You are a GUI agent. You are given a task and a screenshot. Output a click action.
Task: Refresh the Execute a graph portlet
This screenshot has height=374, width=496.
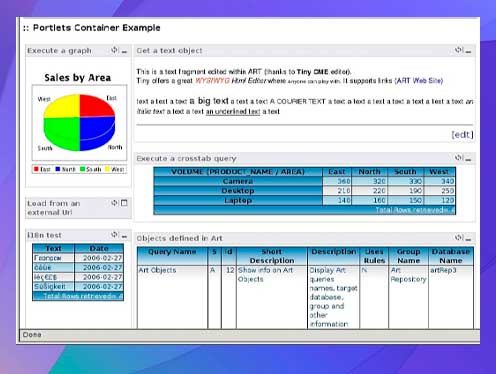[114, 50]
